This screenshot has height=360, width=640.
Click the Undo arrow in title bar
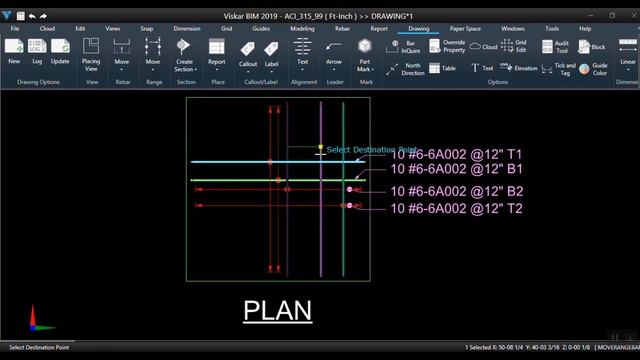tap(32, 16)
